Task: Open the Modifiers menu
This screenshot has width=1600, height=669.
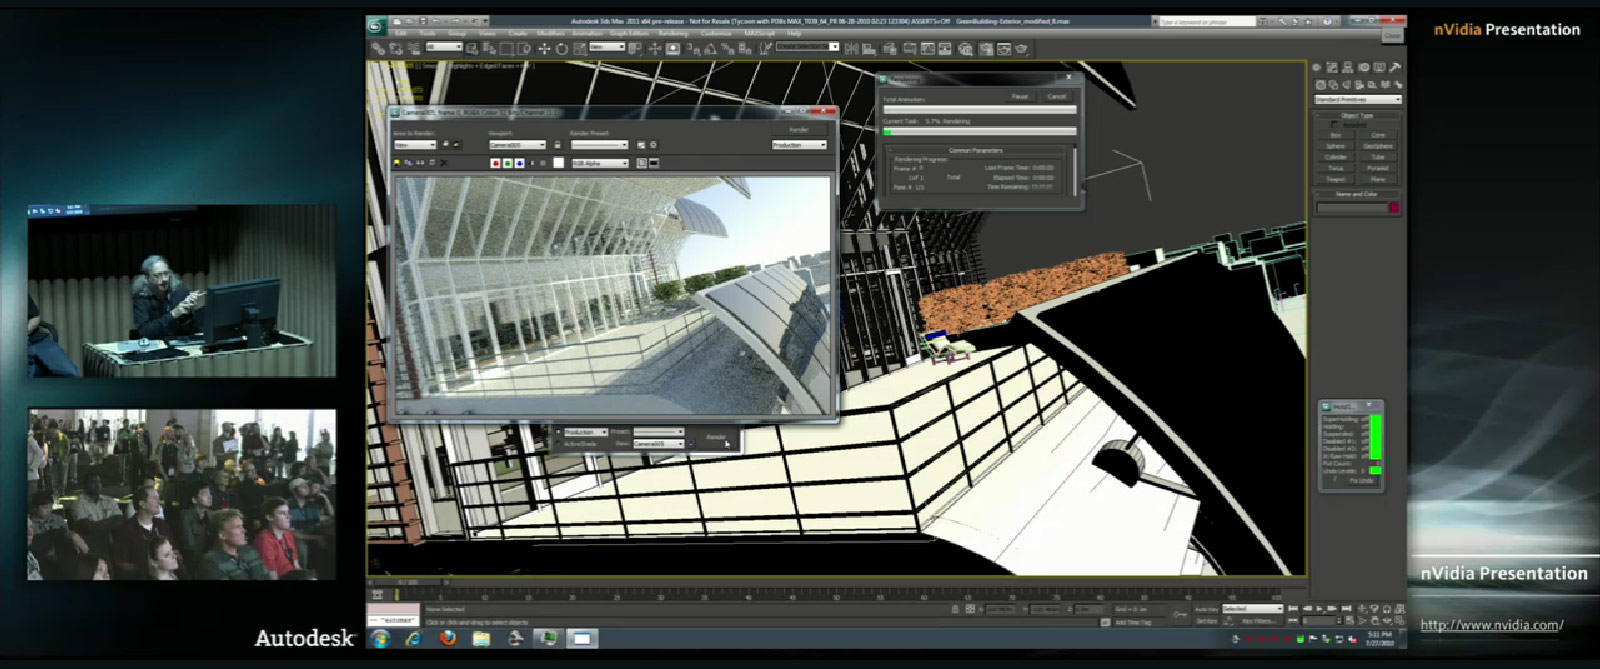Action: point(550,34)
